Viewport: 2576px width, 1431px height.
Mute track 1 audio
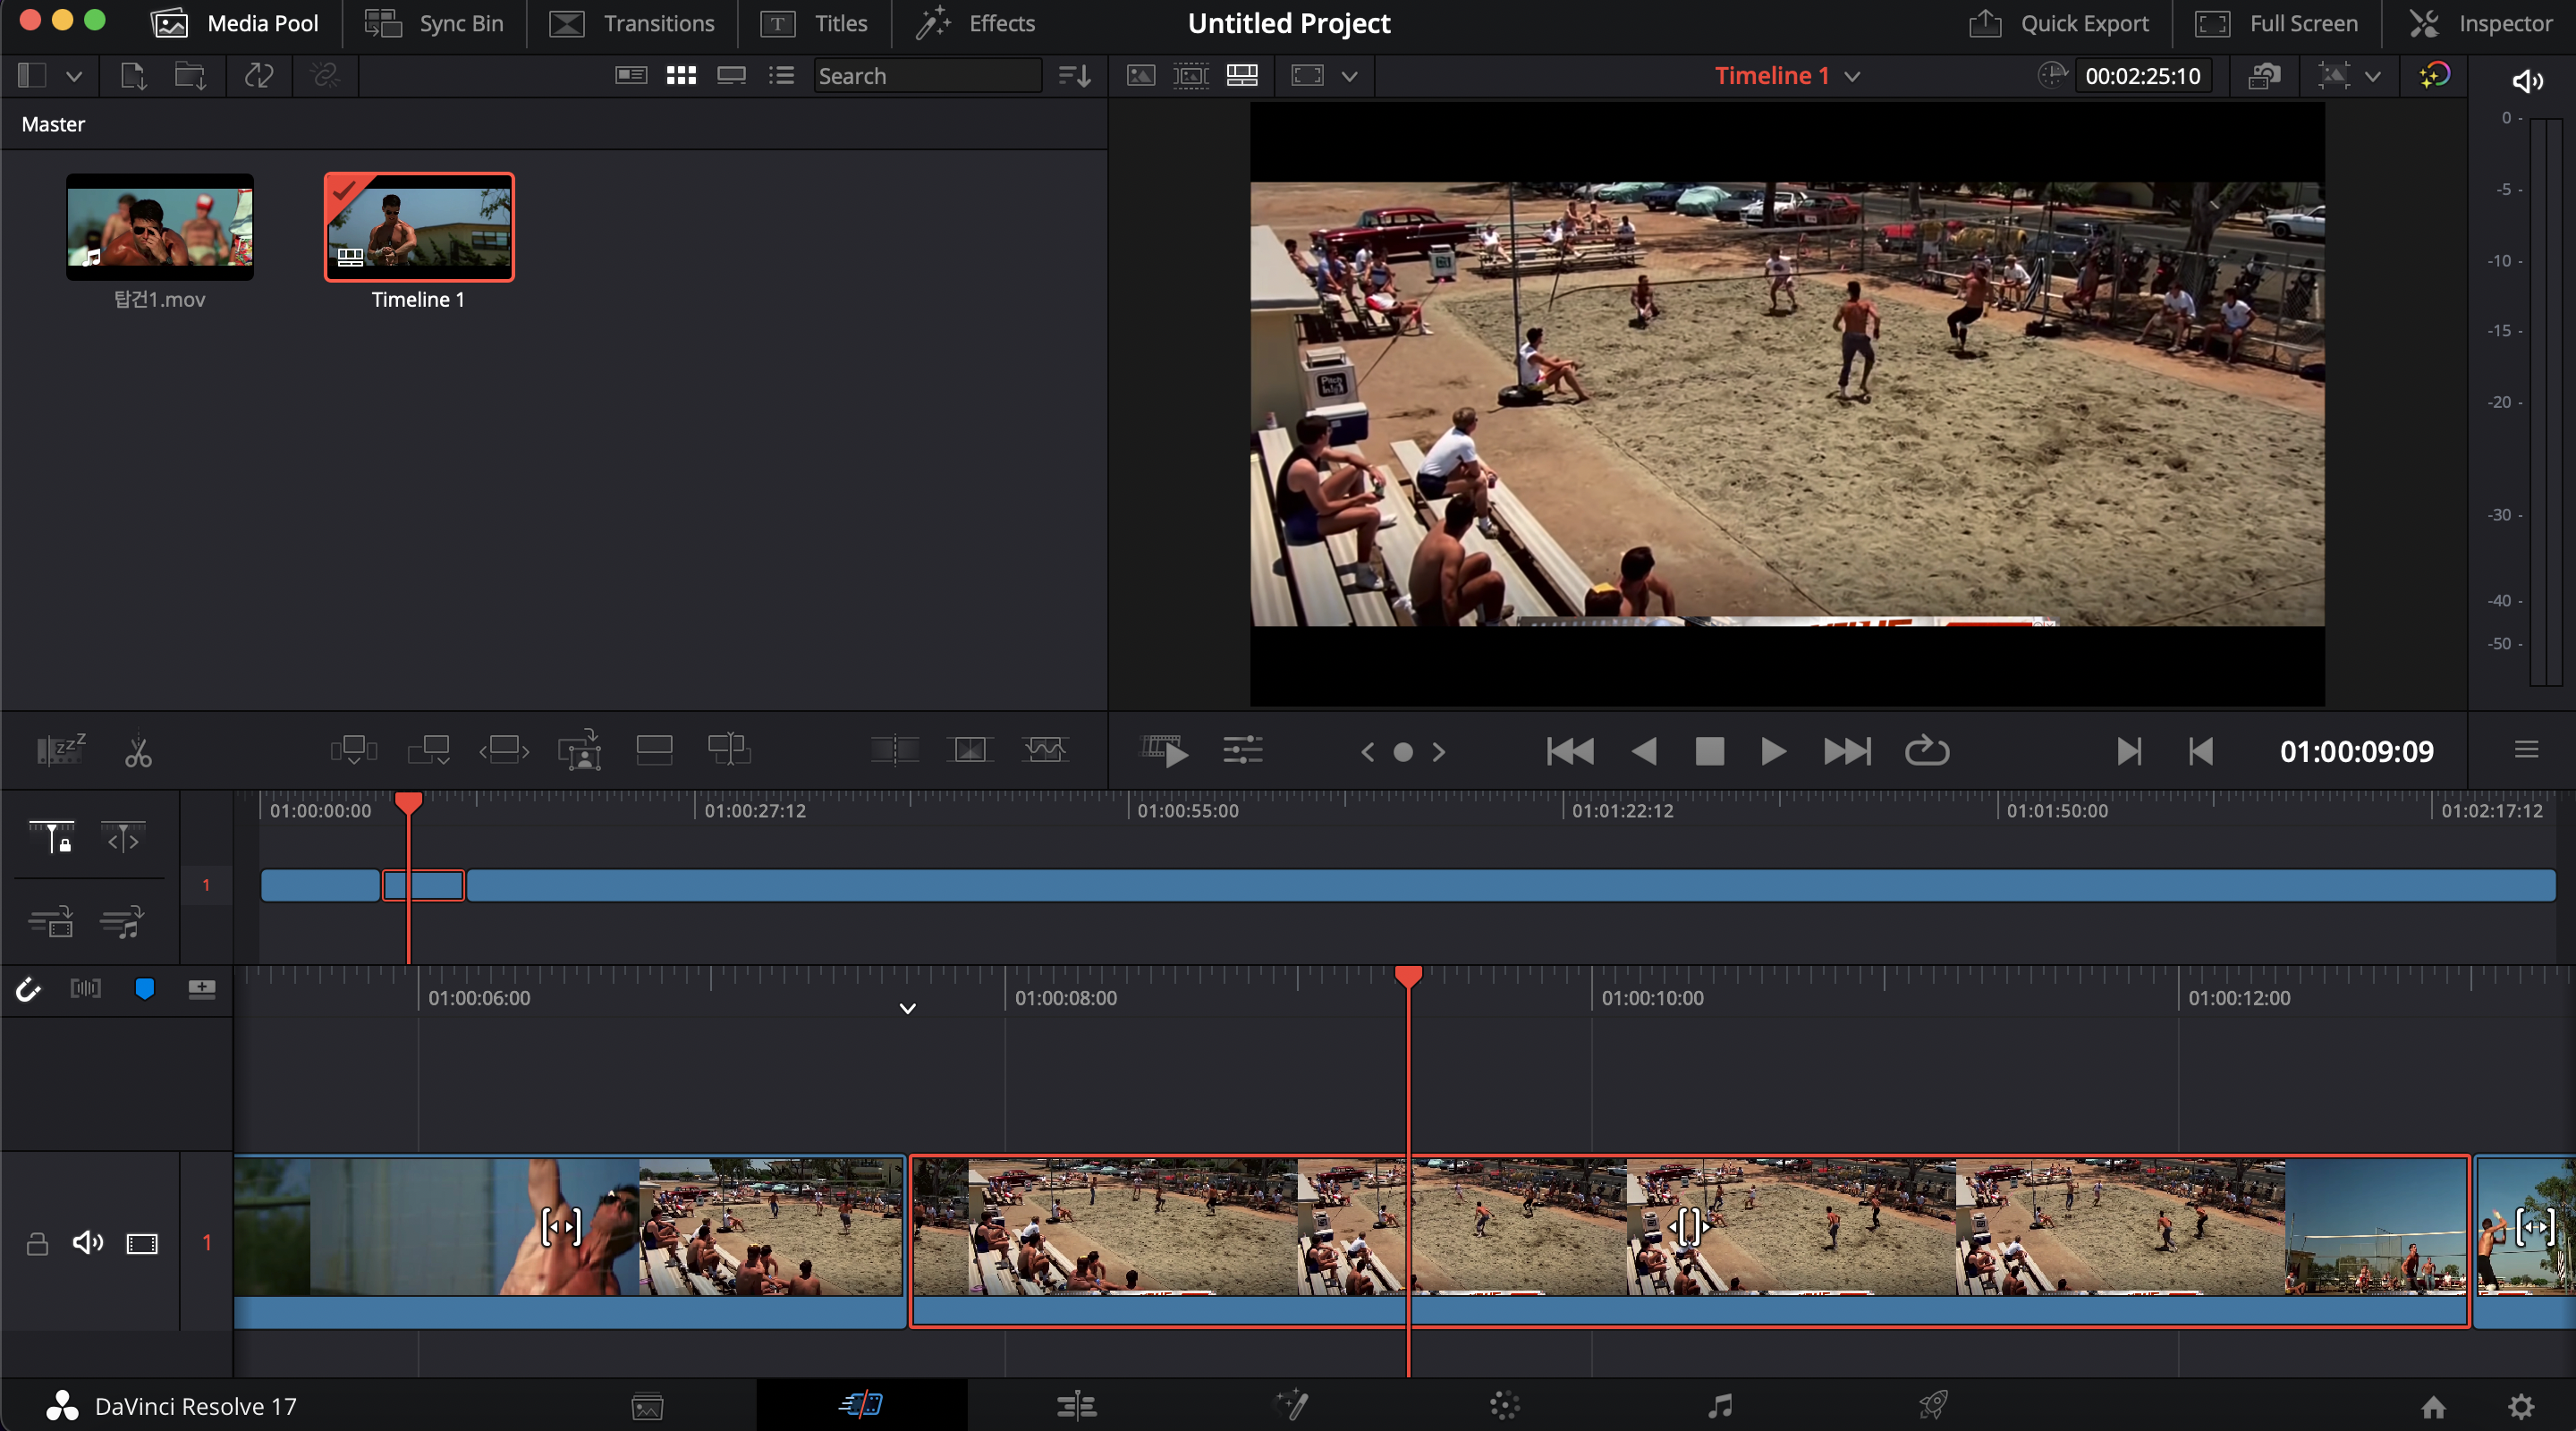click(x=88, y=1243)
